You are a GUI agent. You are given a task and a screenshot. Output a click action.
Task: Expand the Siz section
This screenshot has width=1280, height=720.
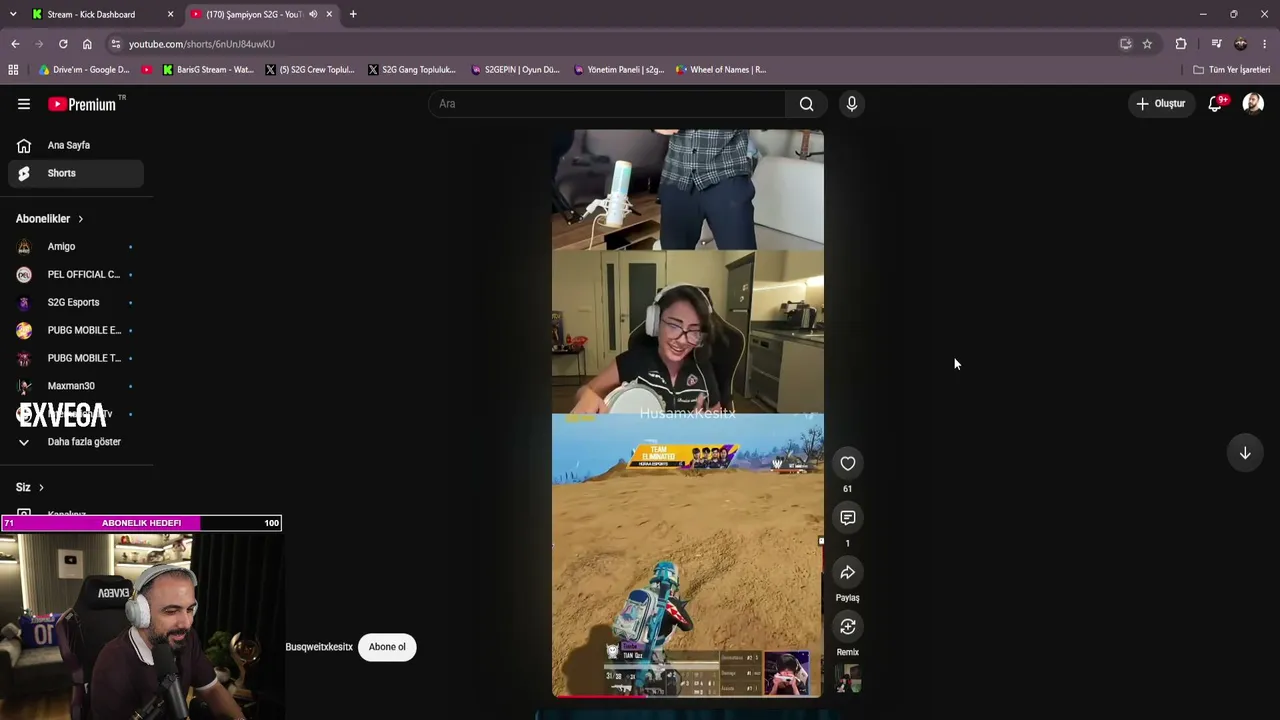click(x=30, y=487)
